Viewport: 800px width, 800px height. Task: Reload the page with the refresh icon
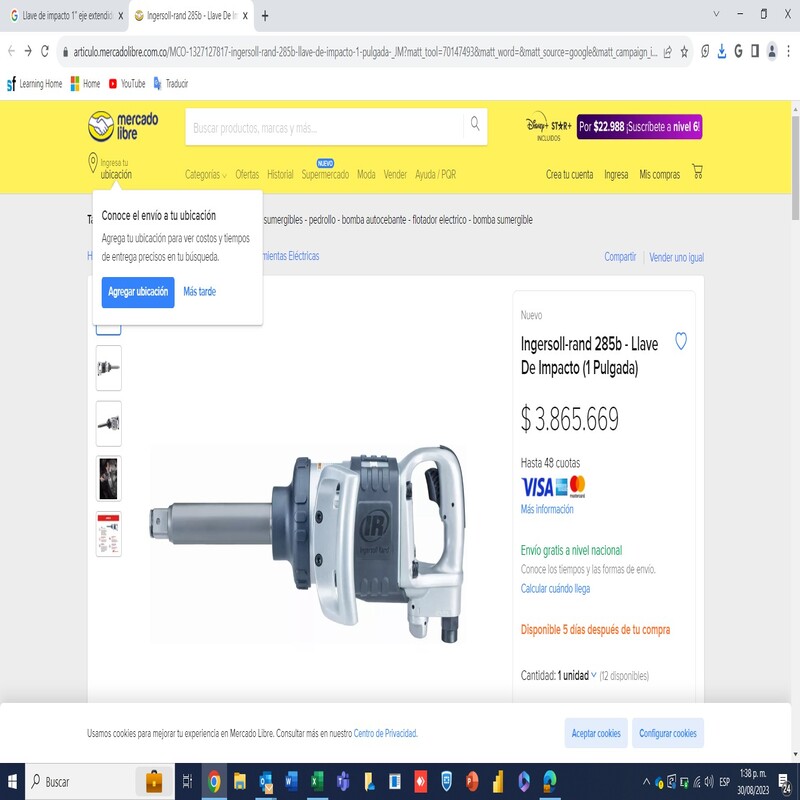[x=45, y=51]
